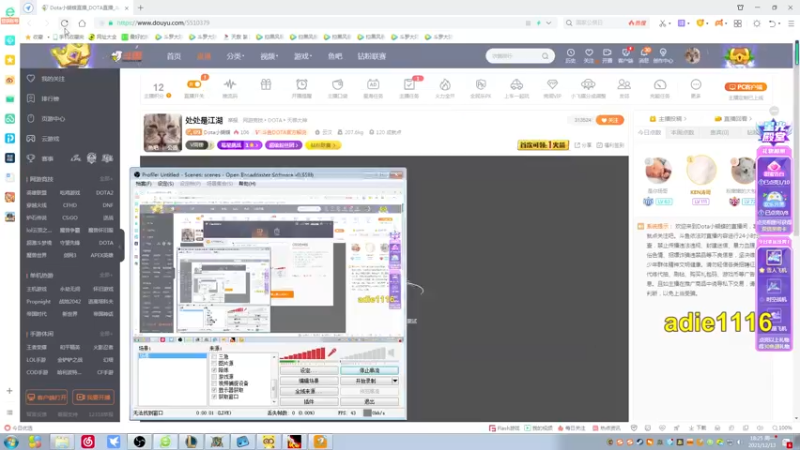Viewport: 800px width, 450px height.
Task: Click the AD task icon in streamer toolbar
Action: click(x=373, y=84)
